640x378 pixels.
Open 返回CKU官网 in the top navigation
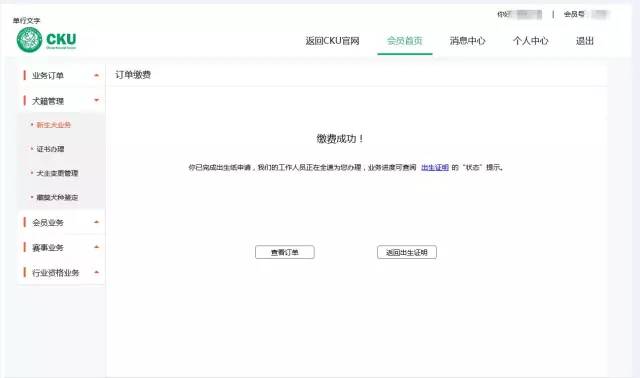coord(332,41)
